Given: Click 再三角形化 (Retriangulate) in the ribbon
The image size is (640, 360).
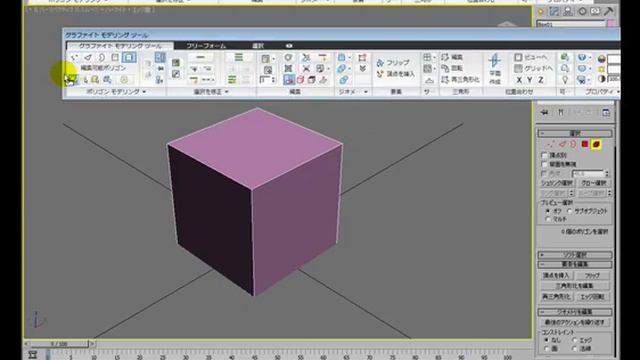Looking at the screenshot, I should (x=460, y=80).
